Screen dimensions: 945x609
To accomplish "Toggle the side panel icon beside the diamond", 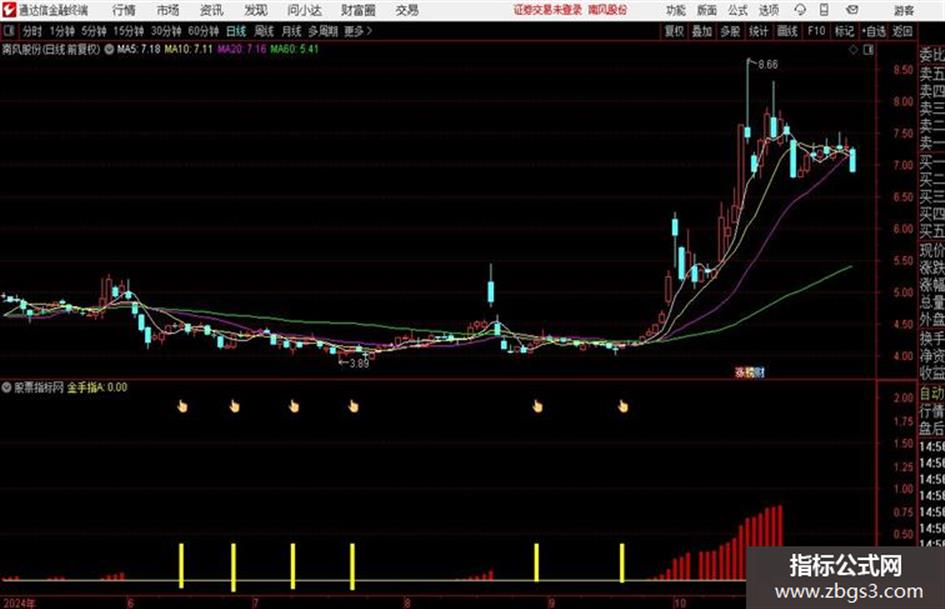I will click(868, 50).
